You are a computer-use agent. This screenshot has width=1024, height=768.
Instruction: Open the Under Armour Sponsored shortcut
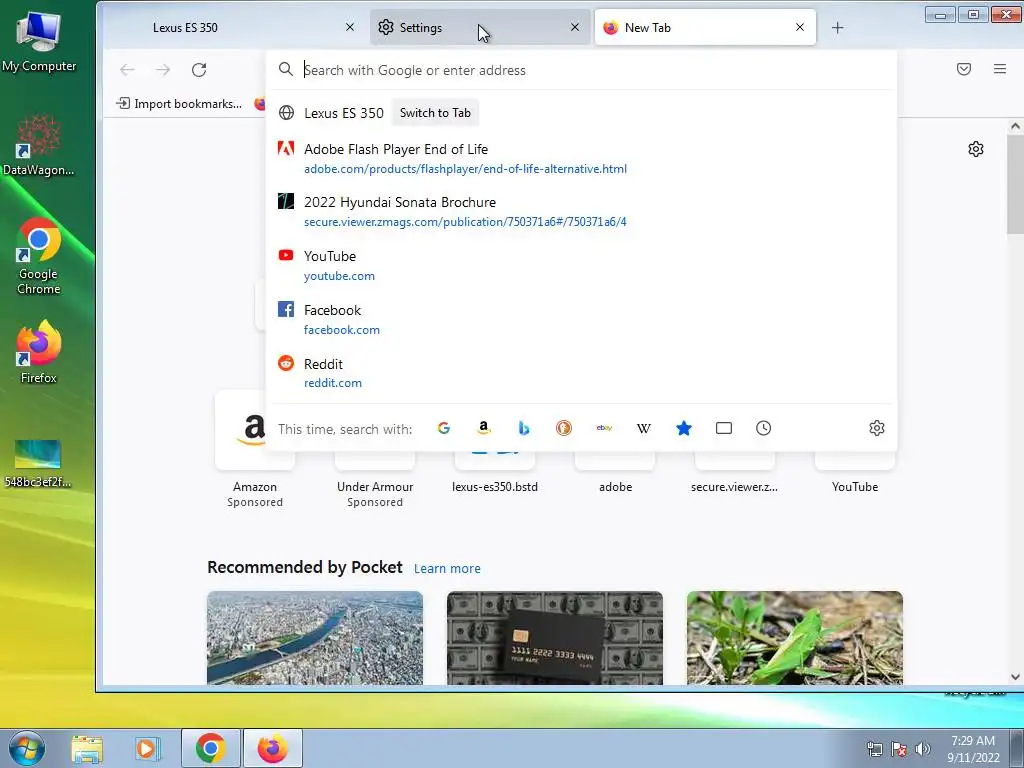coord(375,480)
